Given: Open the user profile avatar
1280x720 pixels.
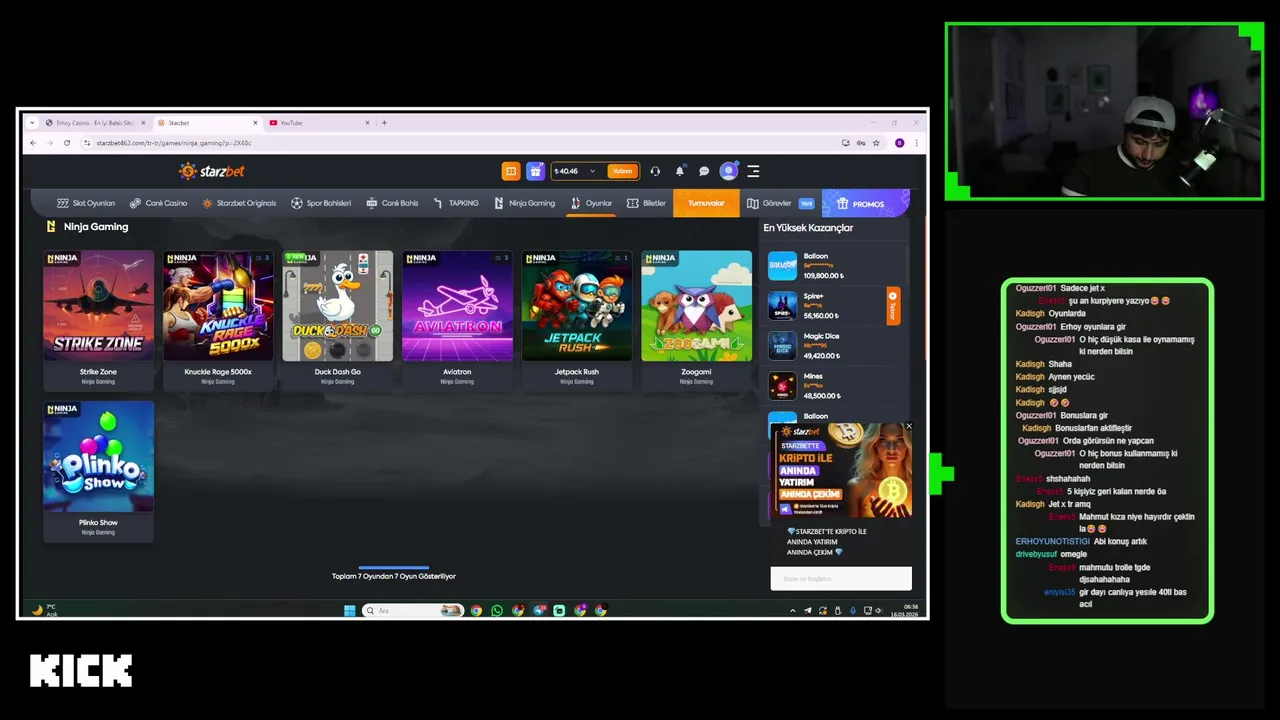Looking at the screenshot, I should click(729, 171).
